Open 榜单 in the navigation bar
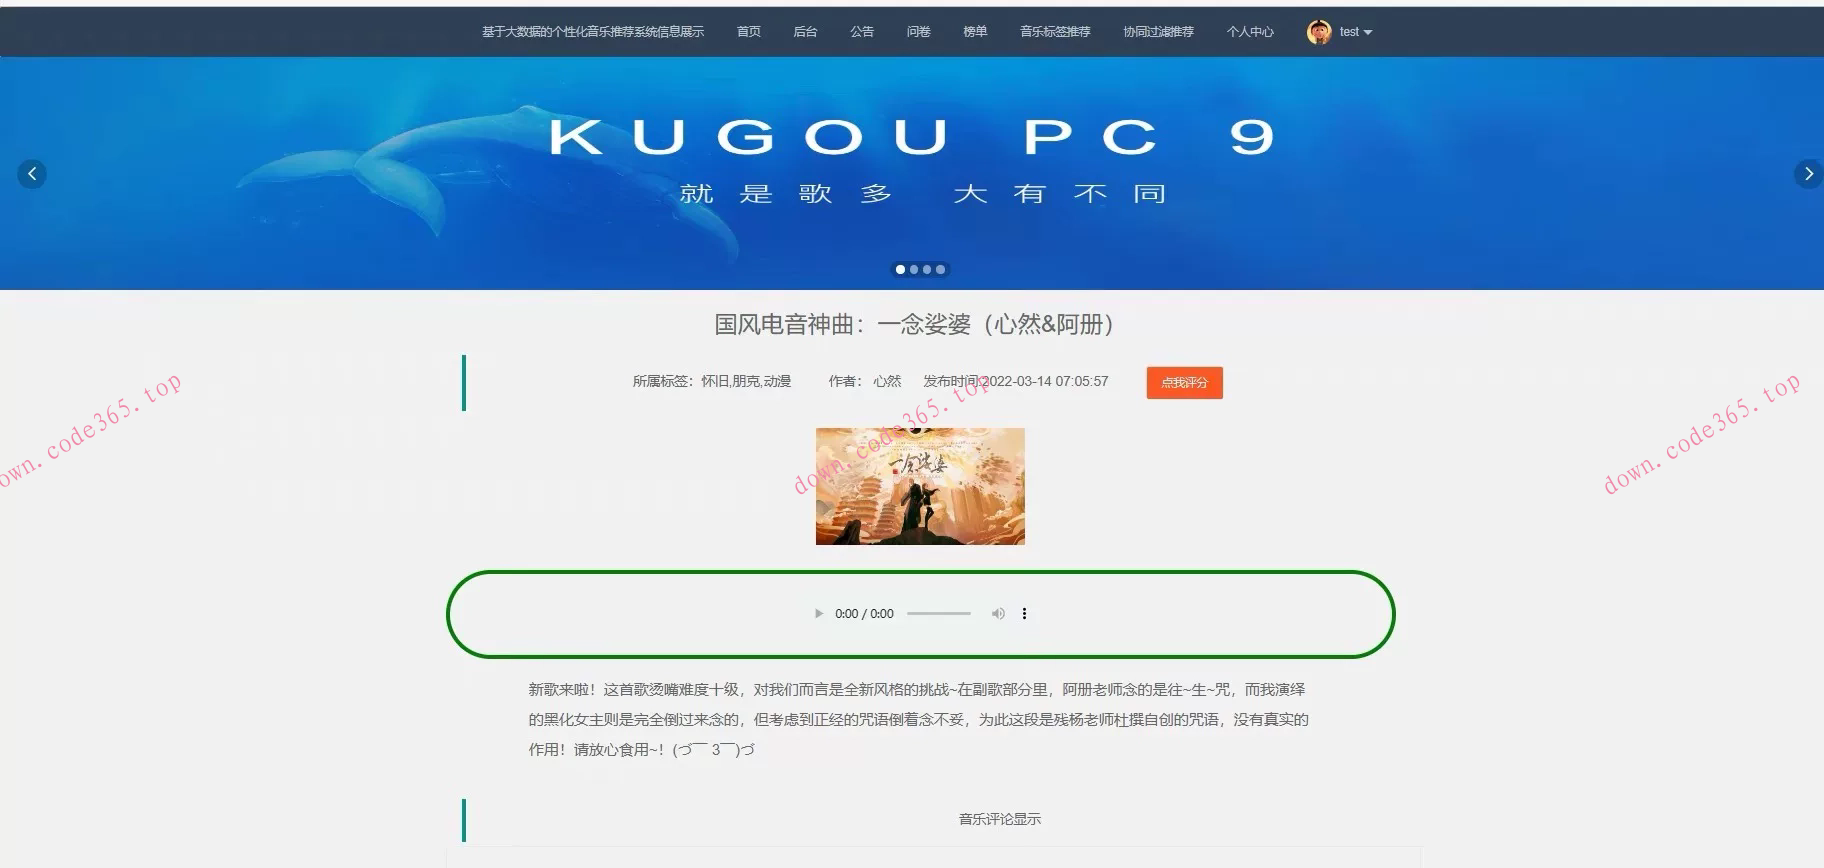Screen dimensions: 1824x868 (x=975, y=32)
